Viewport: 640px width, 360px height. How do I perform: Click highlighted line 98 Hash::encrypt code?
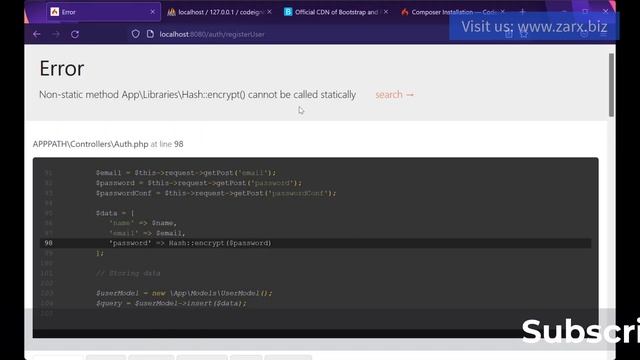pyautogui.click(x=316, y=243)
